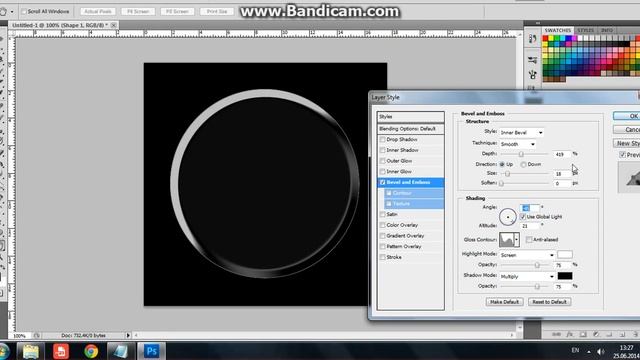Image resolution: width=640 pixels, height=360 pixels.
Task: Click the Soften slider handle
Action: pos(501,184)
